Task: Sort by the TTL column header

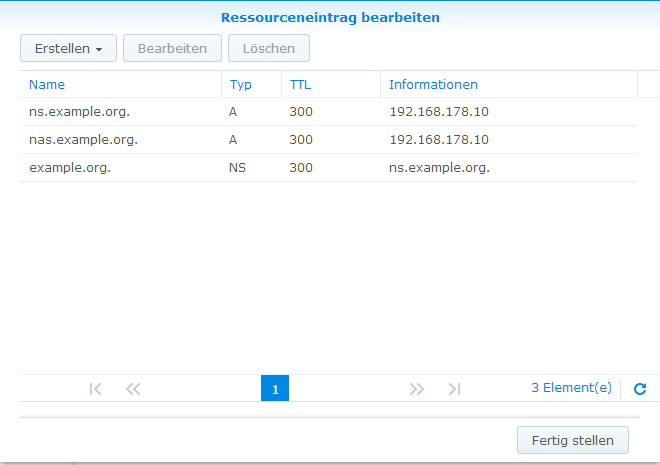Action: 331,85
